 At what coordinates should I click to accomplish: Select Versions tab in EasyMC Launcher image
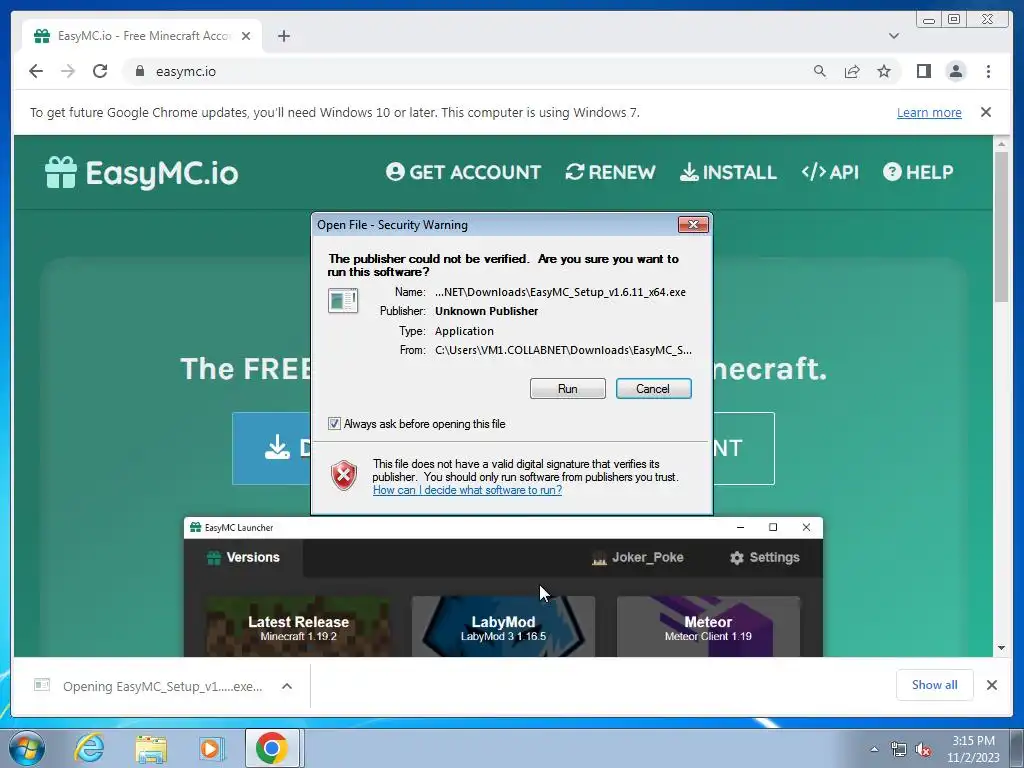(244, 558)
